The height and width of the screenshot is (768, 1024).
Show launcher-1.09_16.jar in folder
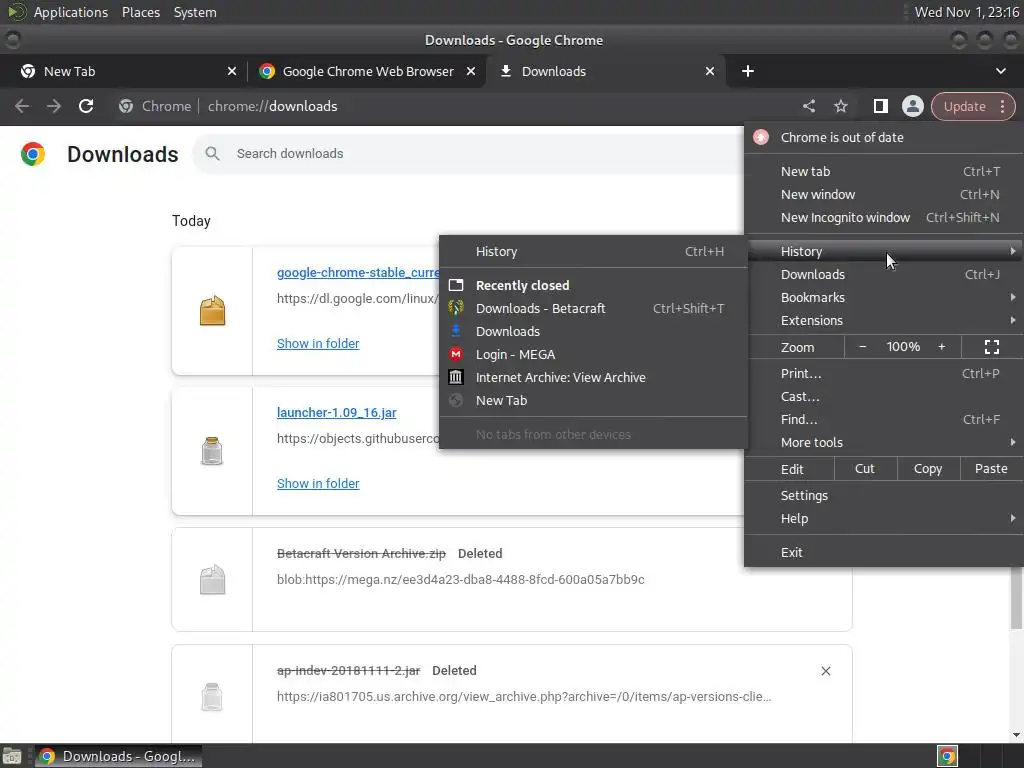pos(318,483)
